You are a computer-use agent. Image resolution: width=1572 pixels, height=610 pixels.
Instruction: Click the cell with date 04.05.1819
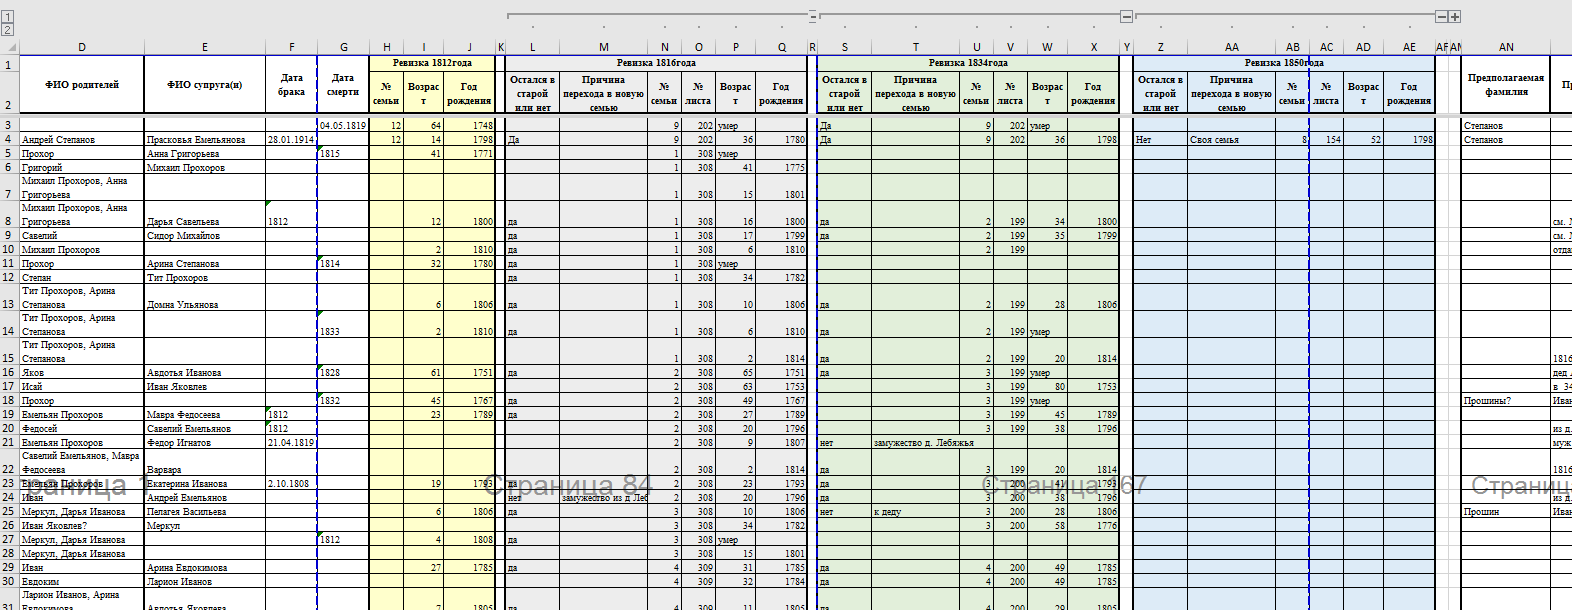[343, 126]
